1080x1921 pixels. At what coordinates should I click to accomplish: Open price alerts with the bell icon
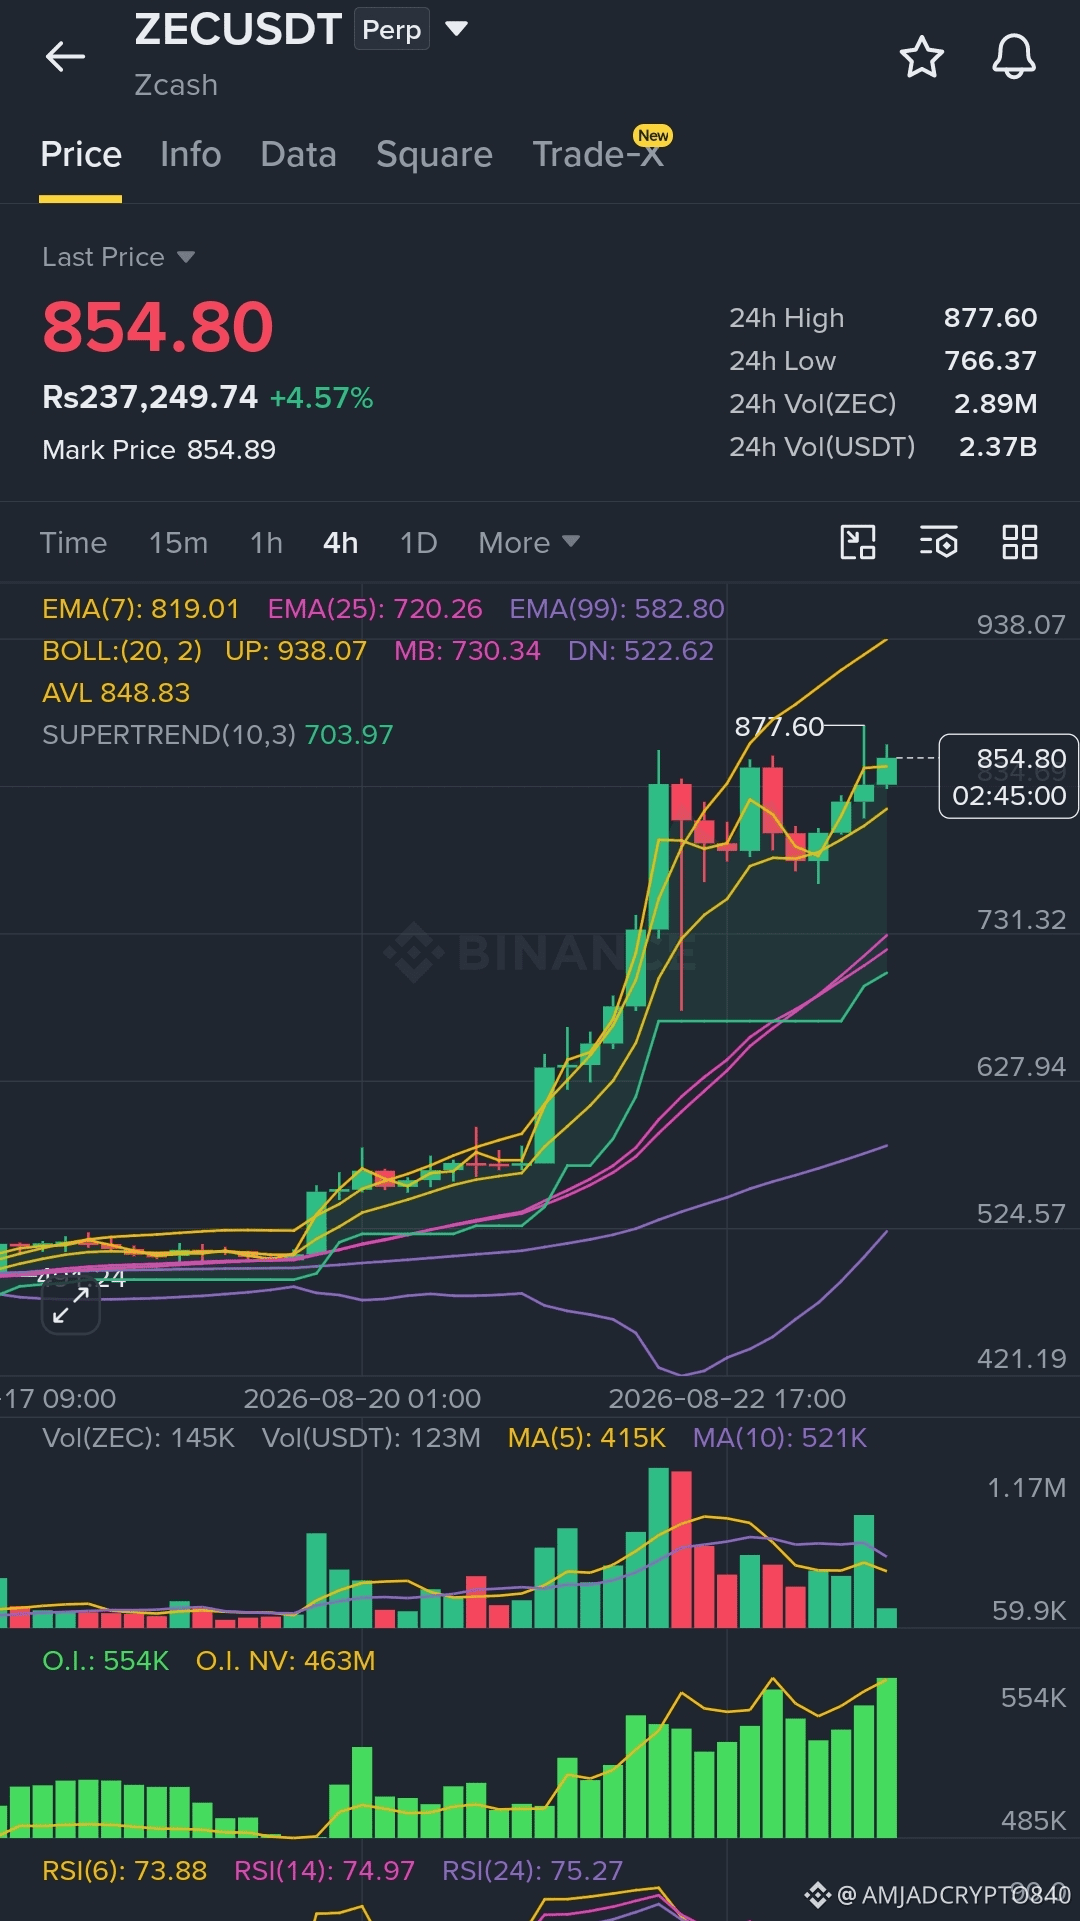pos(1013,57)
